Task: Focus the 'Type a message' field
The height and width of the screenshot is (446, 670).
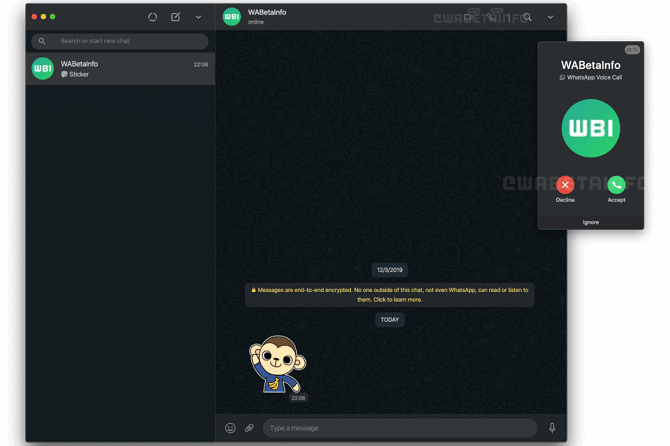Action: pos(400,428)
